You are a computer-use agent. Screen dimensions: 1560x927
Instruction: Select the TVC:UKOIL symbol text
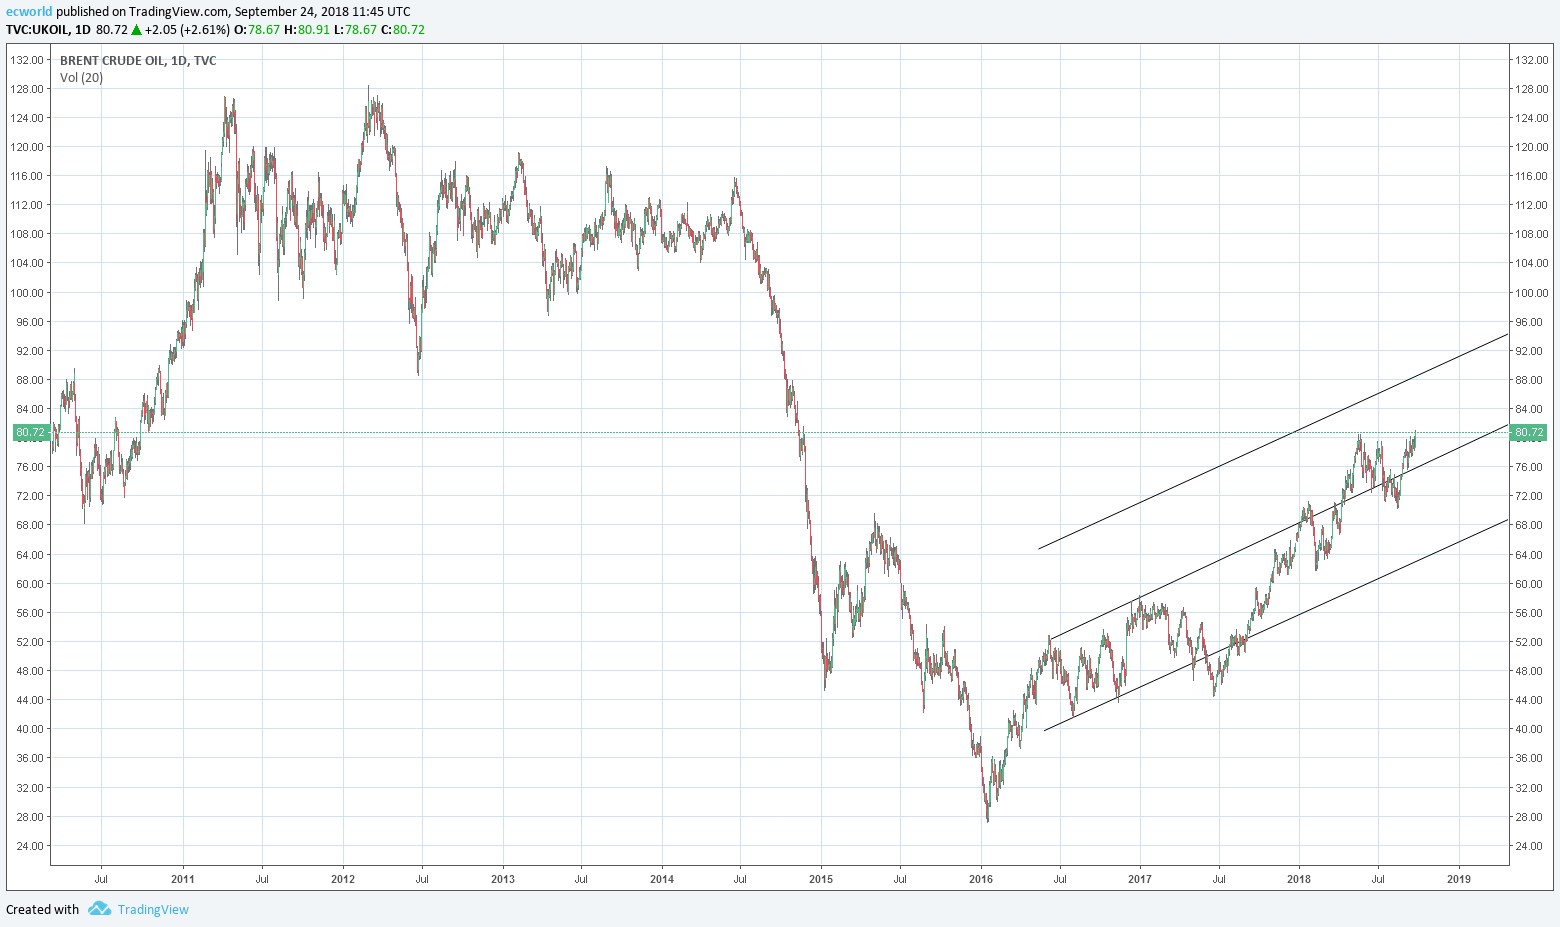[37, 30]
